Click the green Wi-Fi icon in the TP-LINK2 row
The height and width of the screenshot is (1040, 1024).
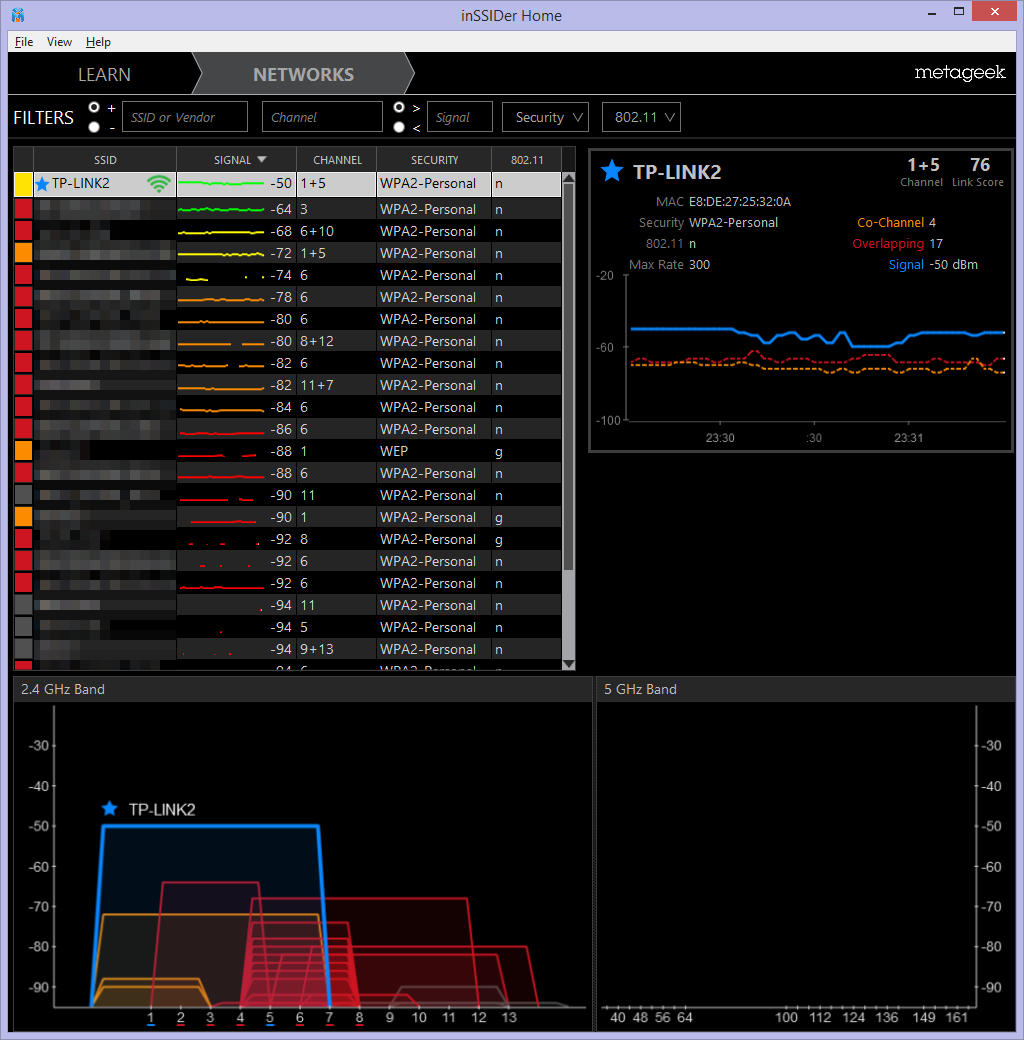pos(159,184)
